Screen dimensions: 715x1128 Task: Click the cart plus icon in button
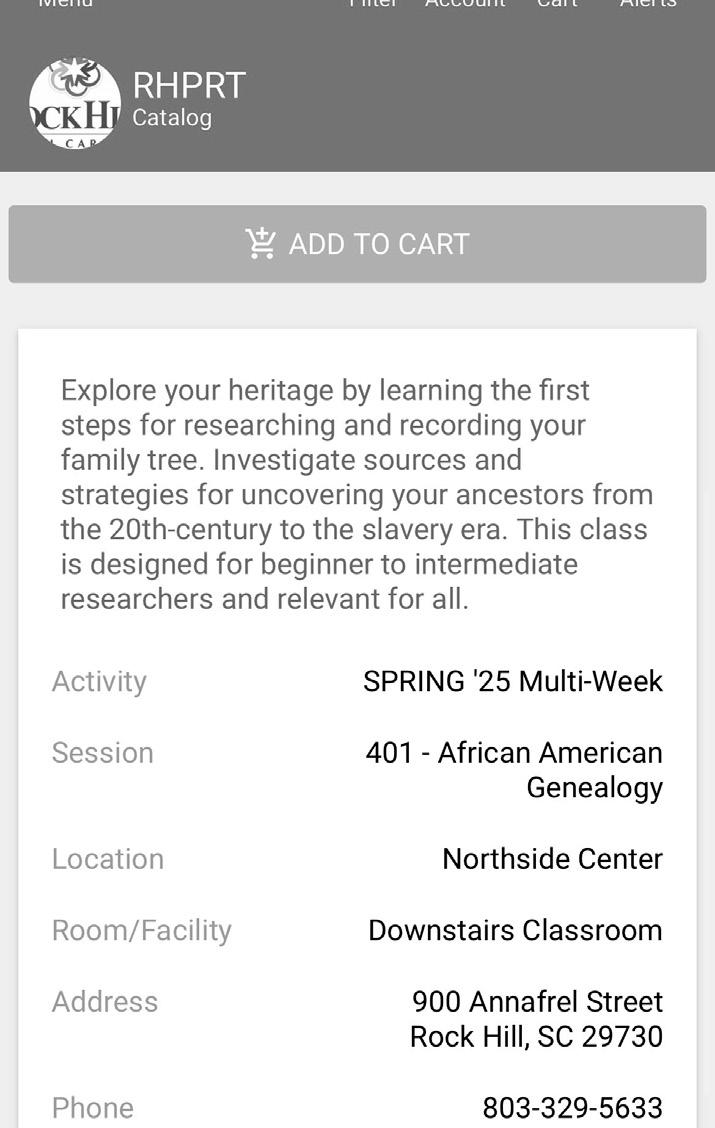pyautogui.click(x=260, y=243)
